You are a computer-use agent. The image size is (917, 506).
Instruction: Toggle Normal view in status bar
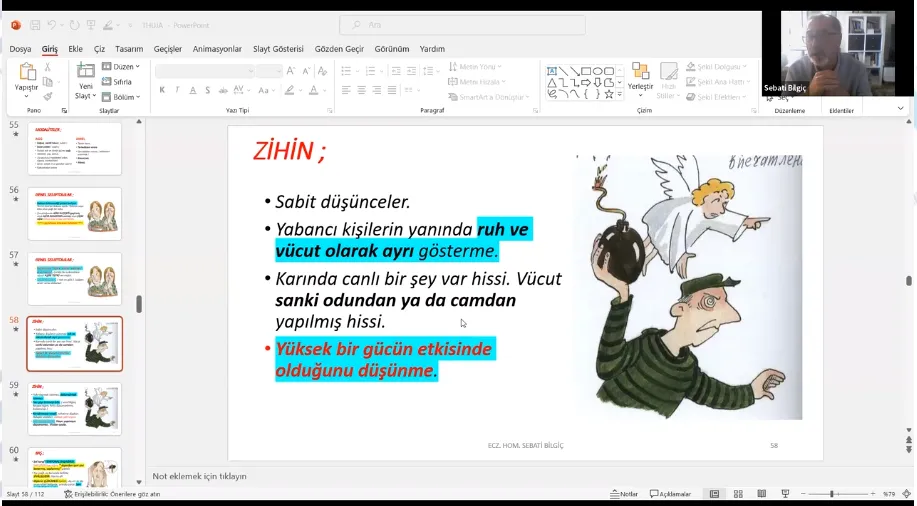point(714,494)
